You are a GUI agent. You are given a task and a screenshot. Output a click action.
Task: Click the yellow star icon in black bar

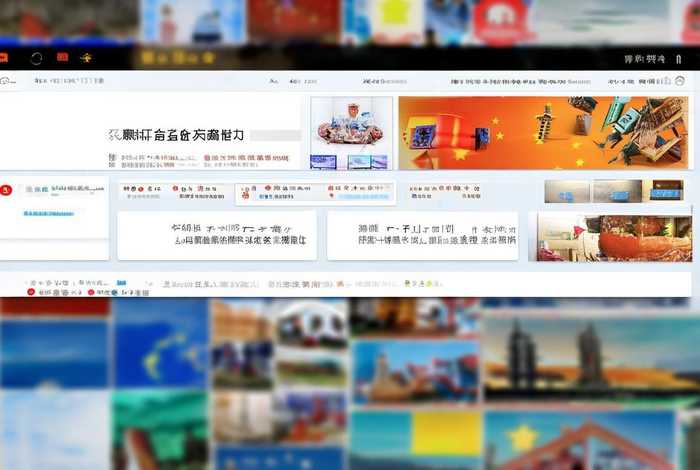[86, 58]
